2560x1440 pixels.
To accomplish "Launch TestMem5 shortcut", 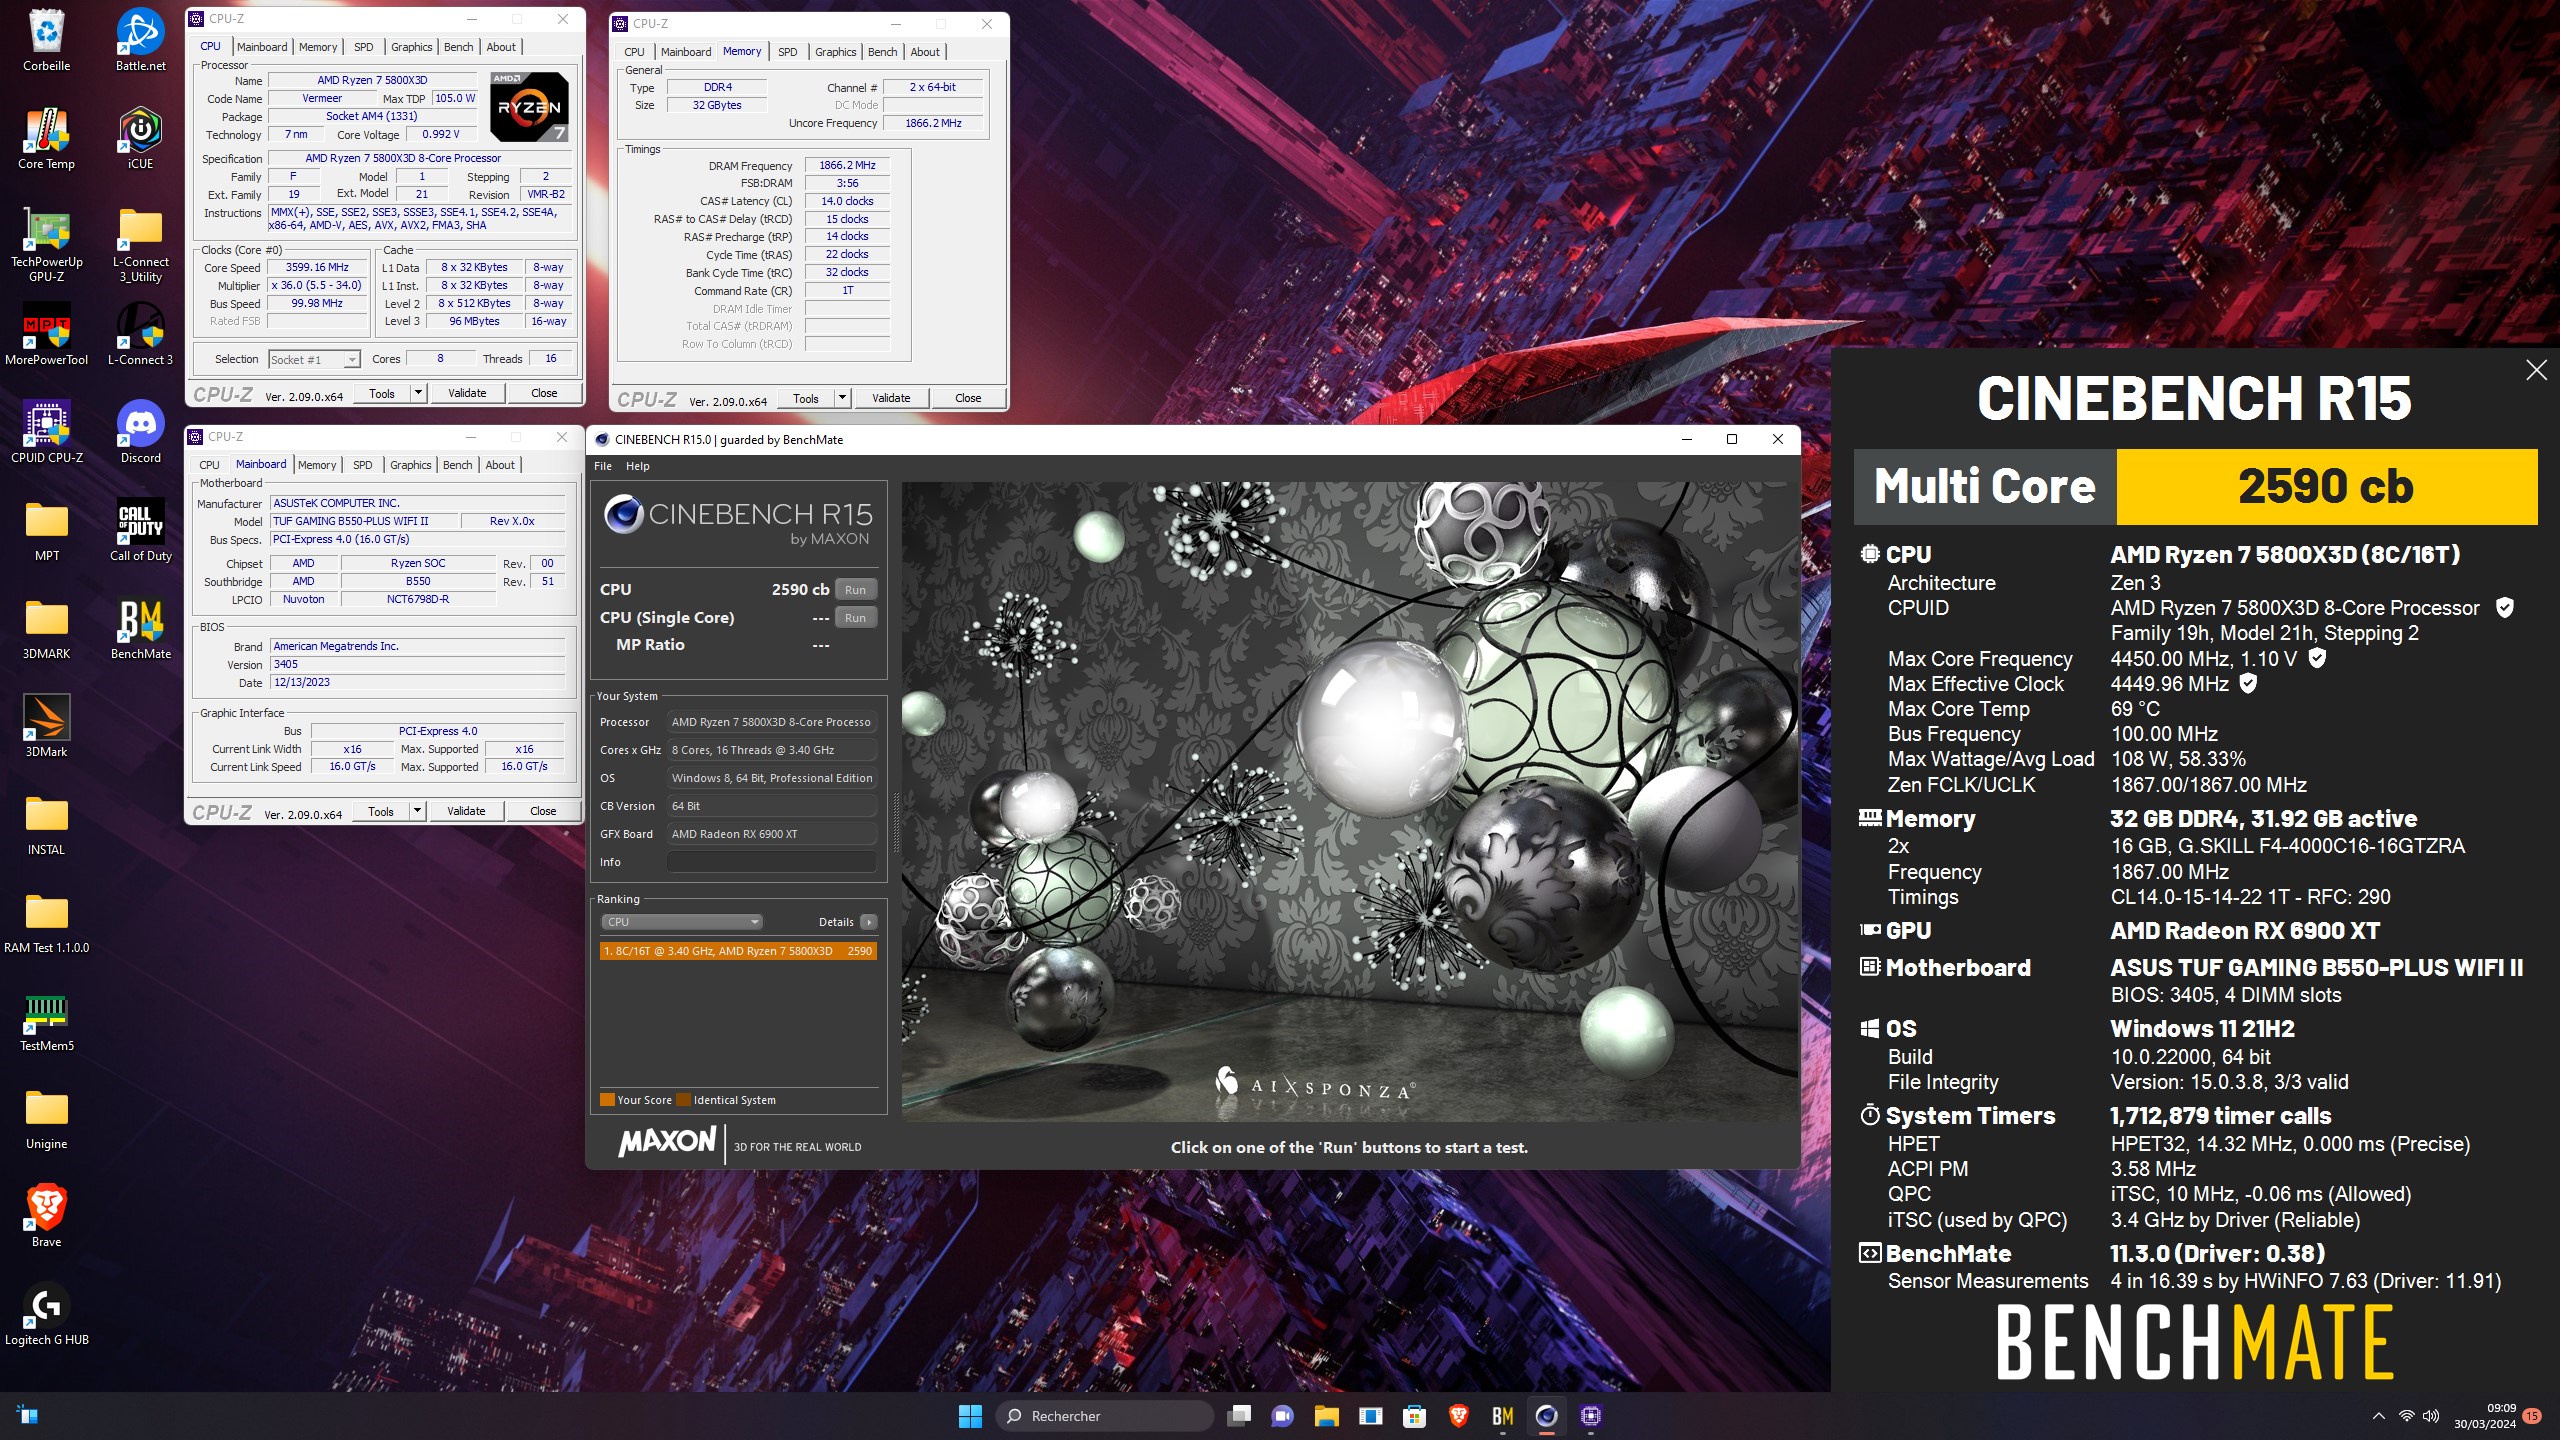I will 46,1020.
